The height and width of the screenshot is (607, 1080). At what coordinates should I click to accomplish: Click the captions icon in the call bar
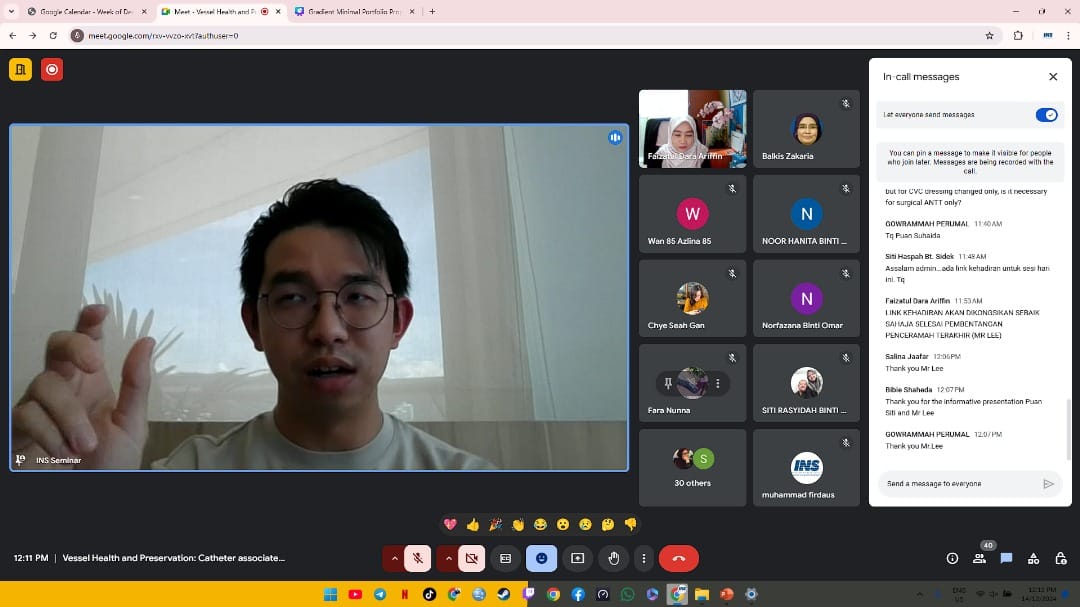[505, 558]
